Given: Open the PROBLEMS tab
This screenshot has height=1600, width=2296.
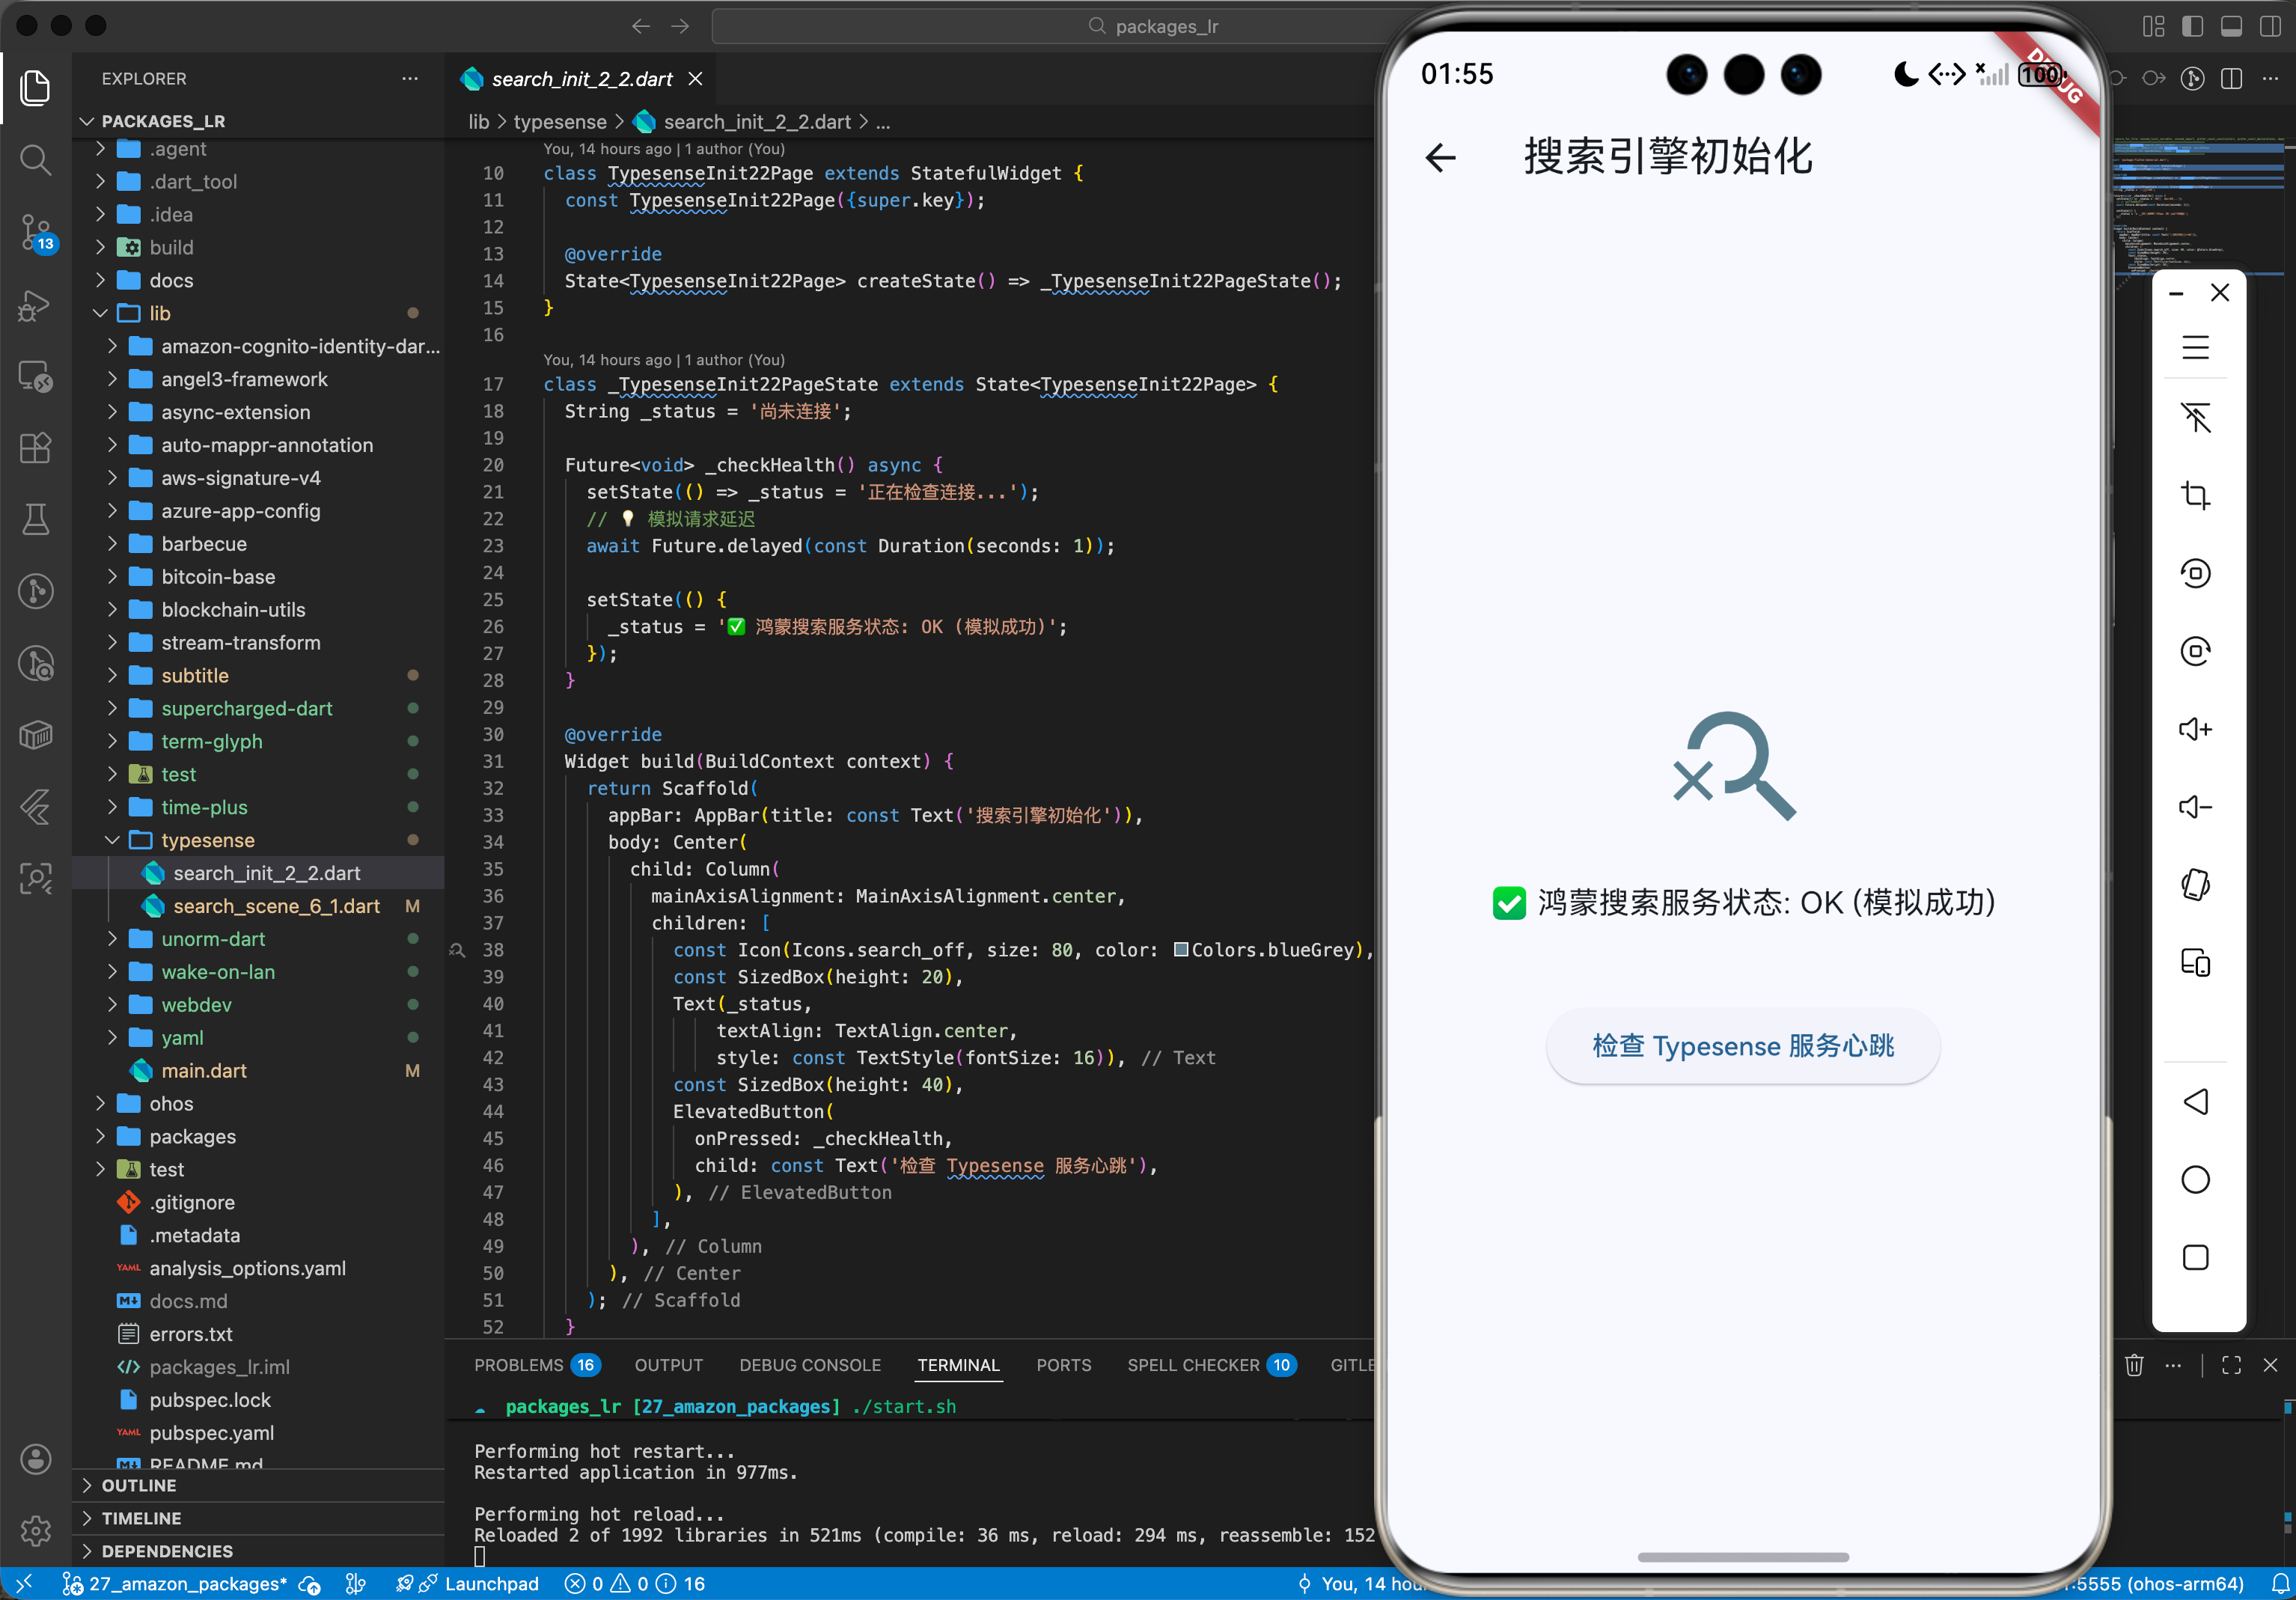Looking at the screenshot, I should pyautogui.click(x=518, y=1366).
